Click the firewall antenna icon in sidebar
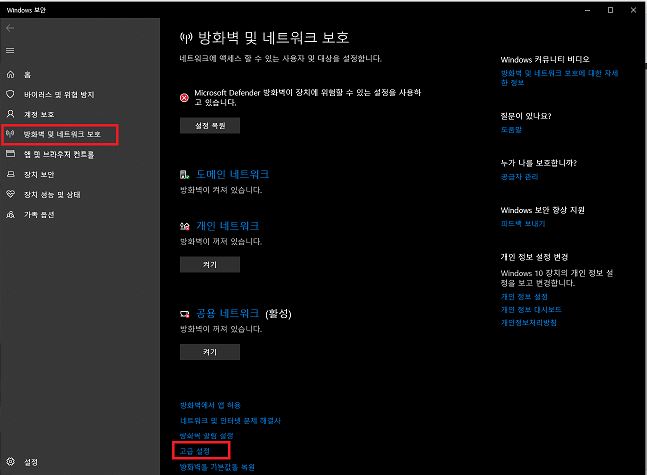This screenshot has width=647, height=475. tap(10, 134)
